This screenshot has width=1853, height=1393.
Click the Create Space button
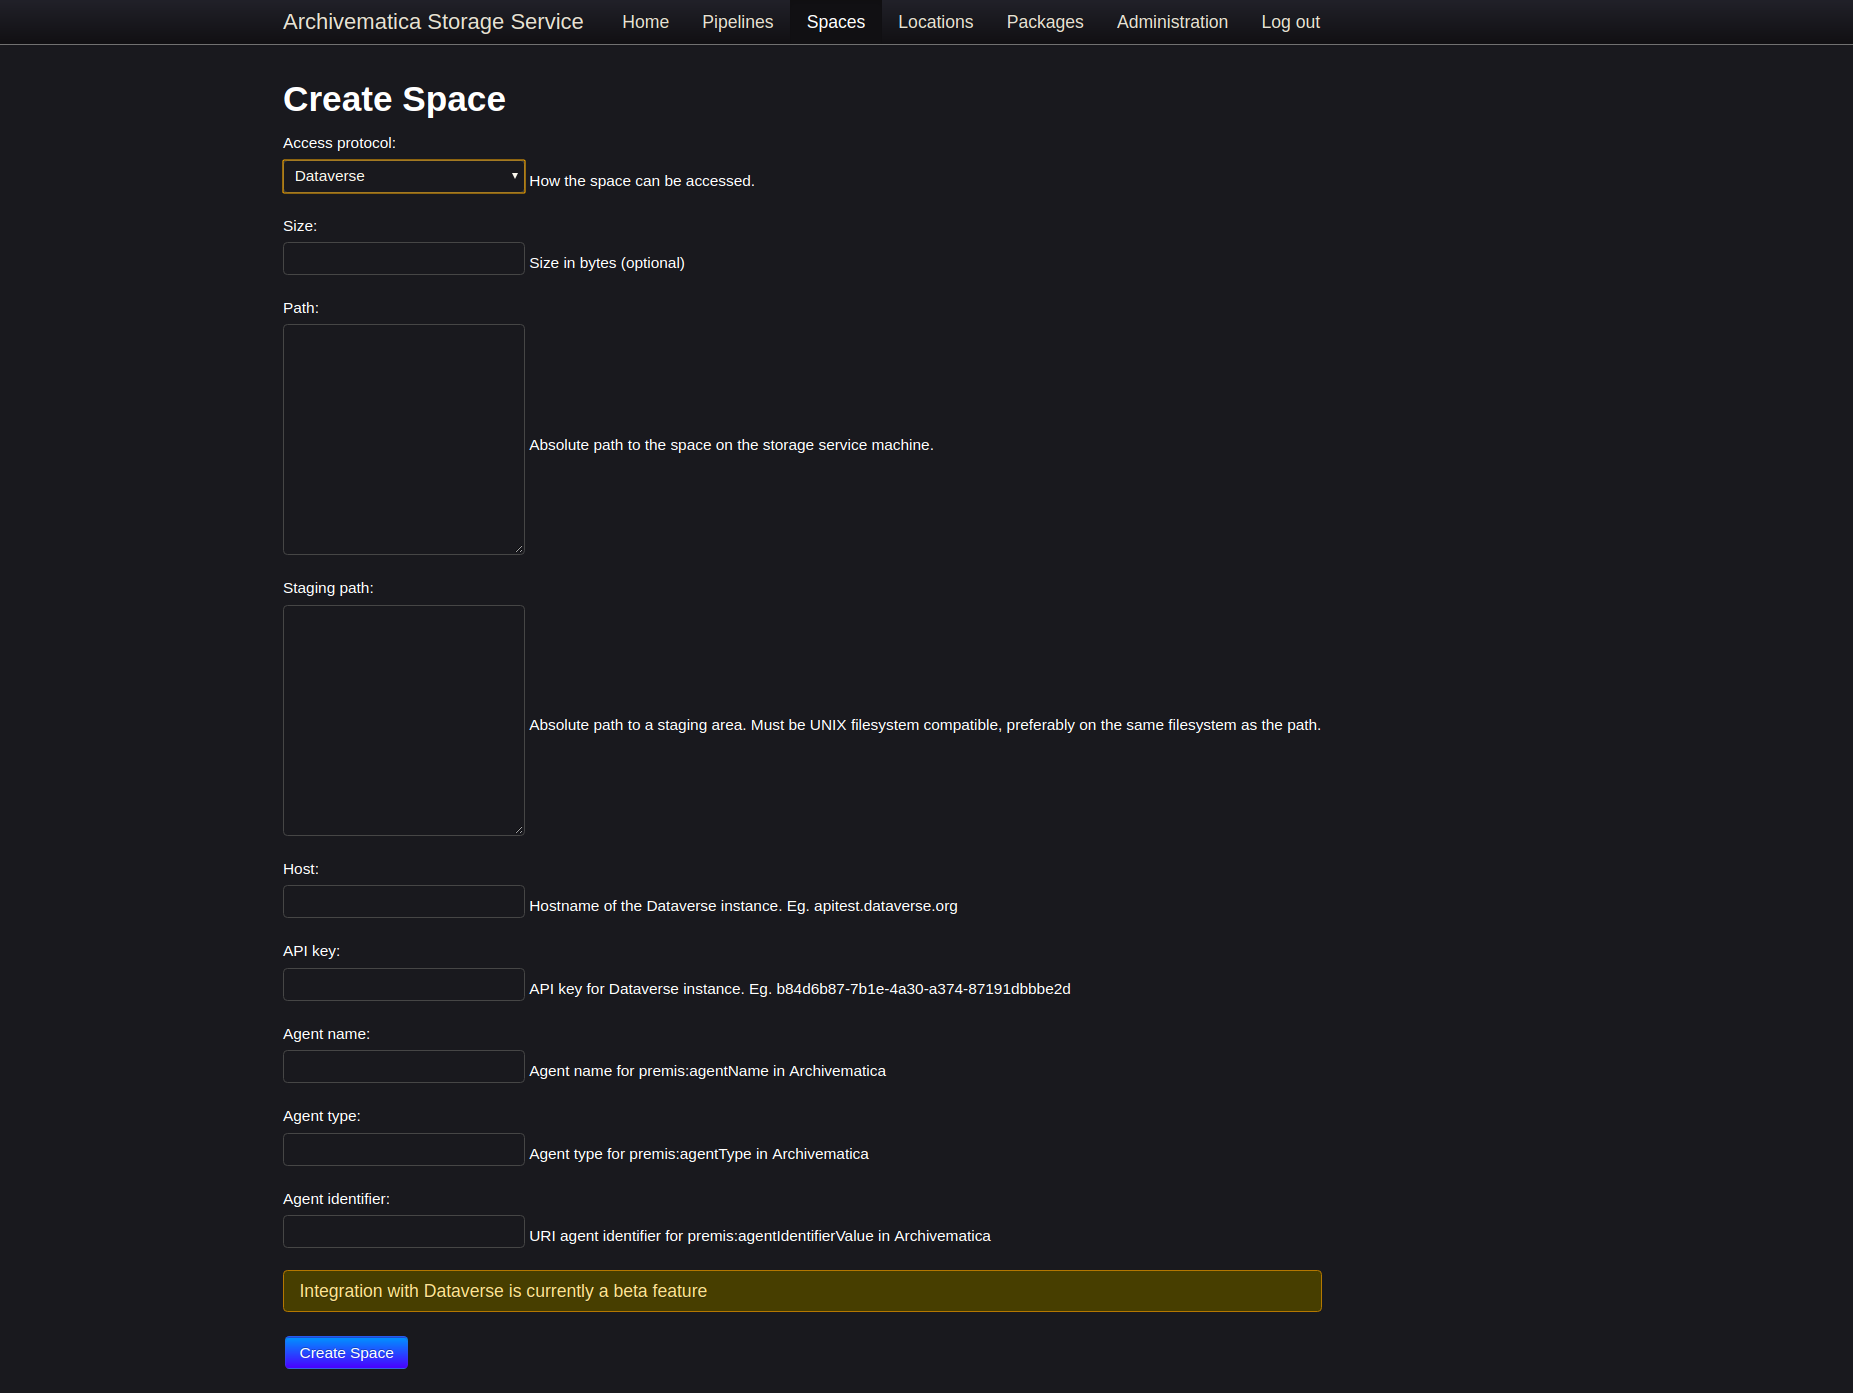pyautogui.click(x=346, y=1352)
